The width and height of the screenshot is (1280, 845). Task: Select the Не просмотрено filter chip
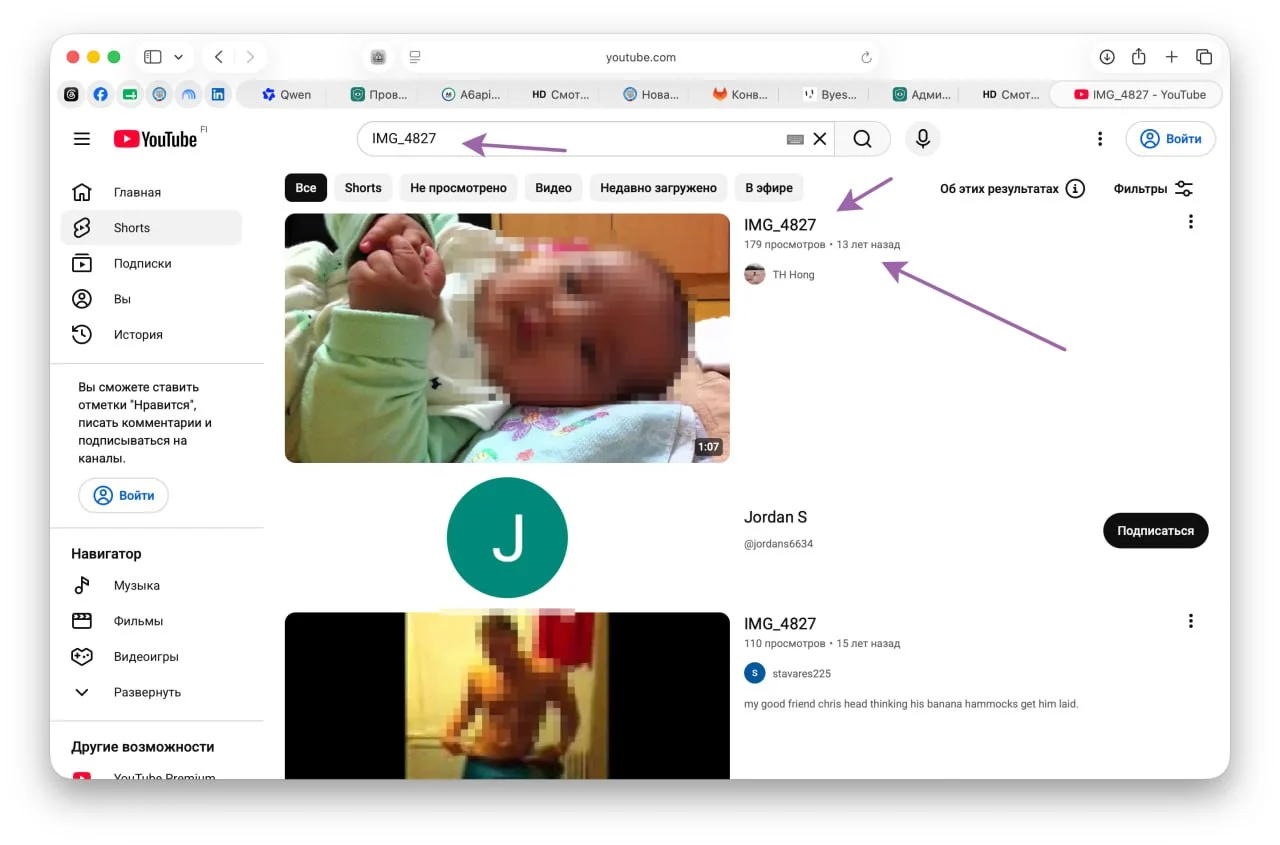[458, 188]
